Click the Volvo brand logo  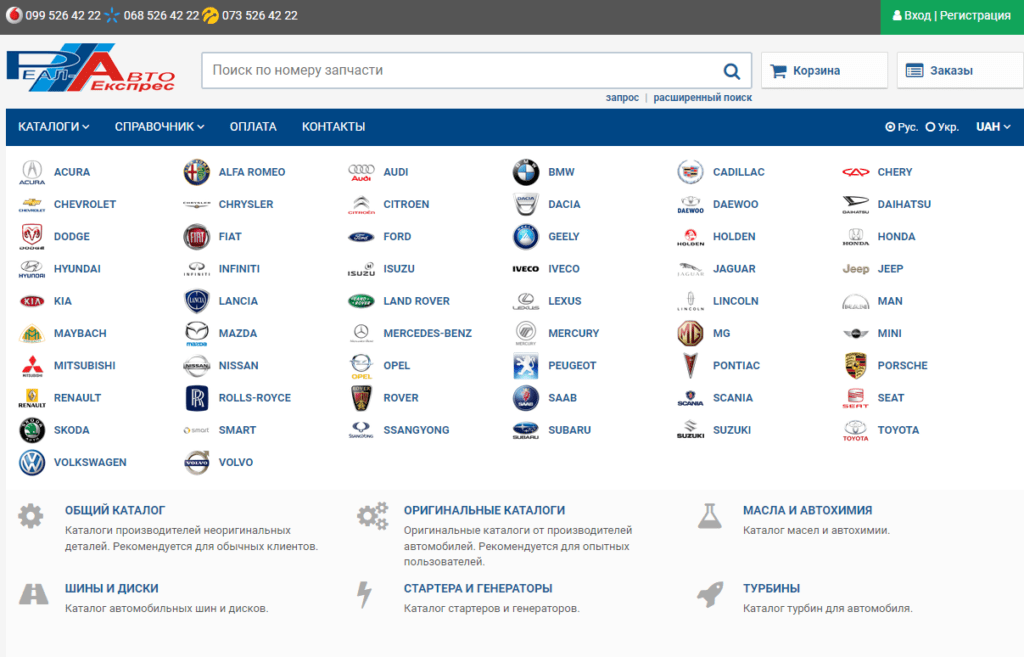point(197,462)
